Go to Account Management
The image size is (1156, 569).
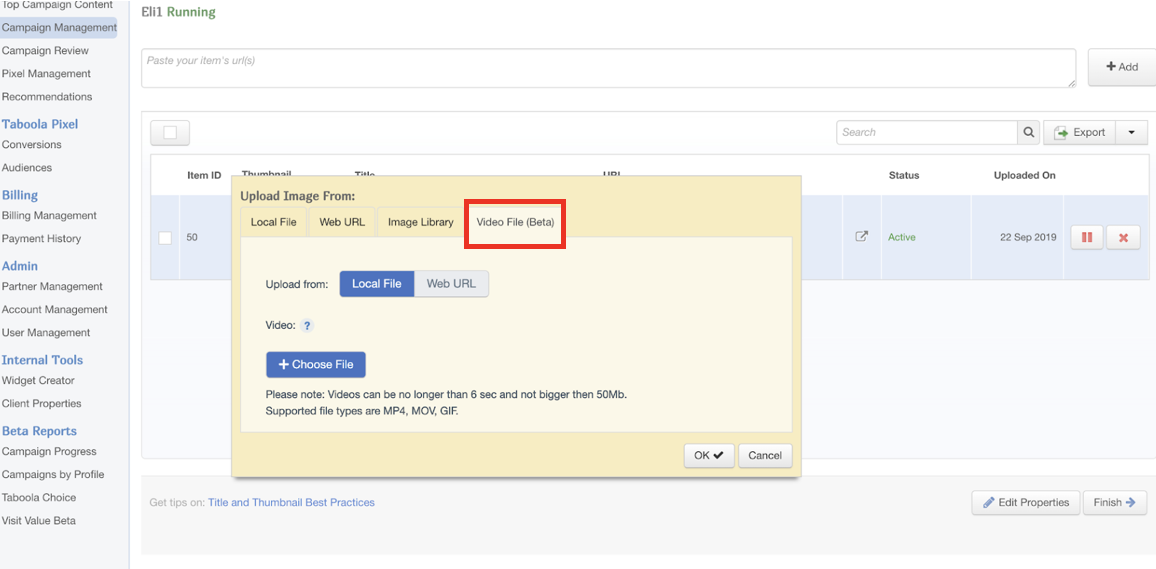click(x=55, y=310)
